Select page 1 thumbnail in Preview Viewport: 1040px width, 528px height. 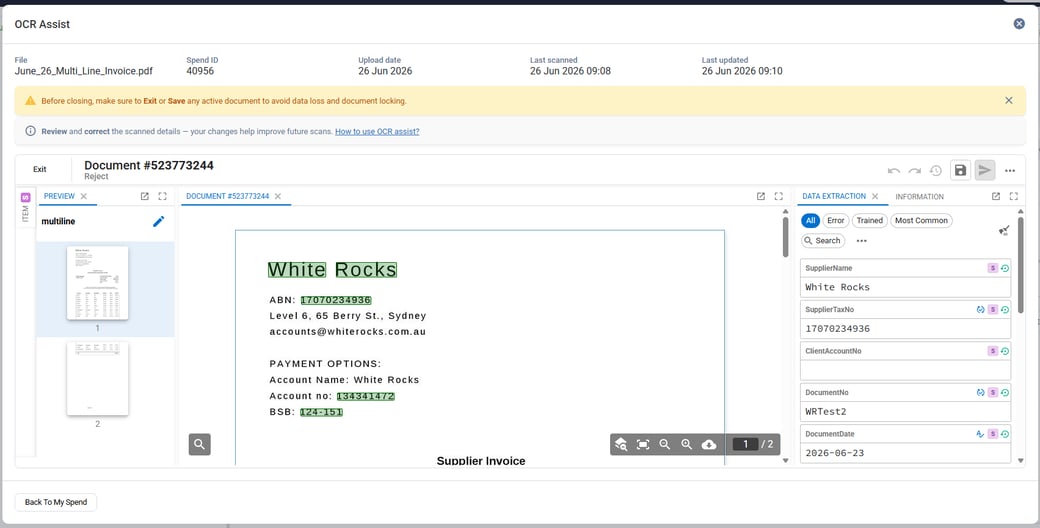pyautogui.click(x=98, y=283)
